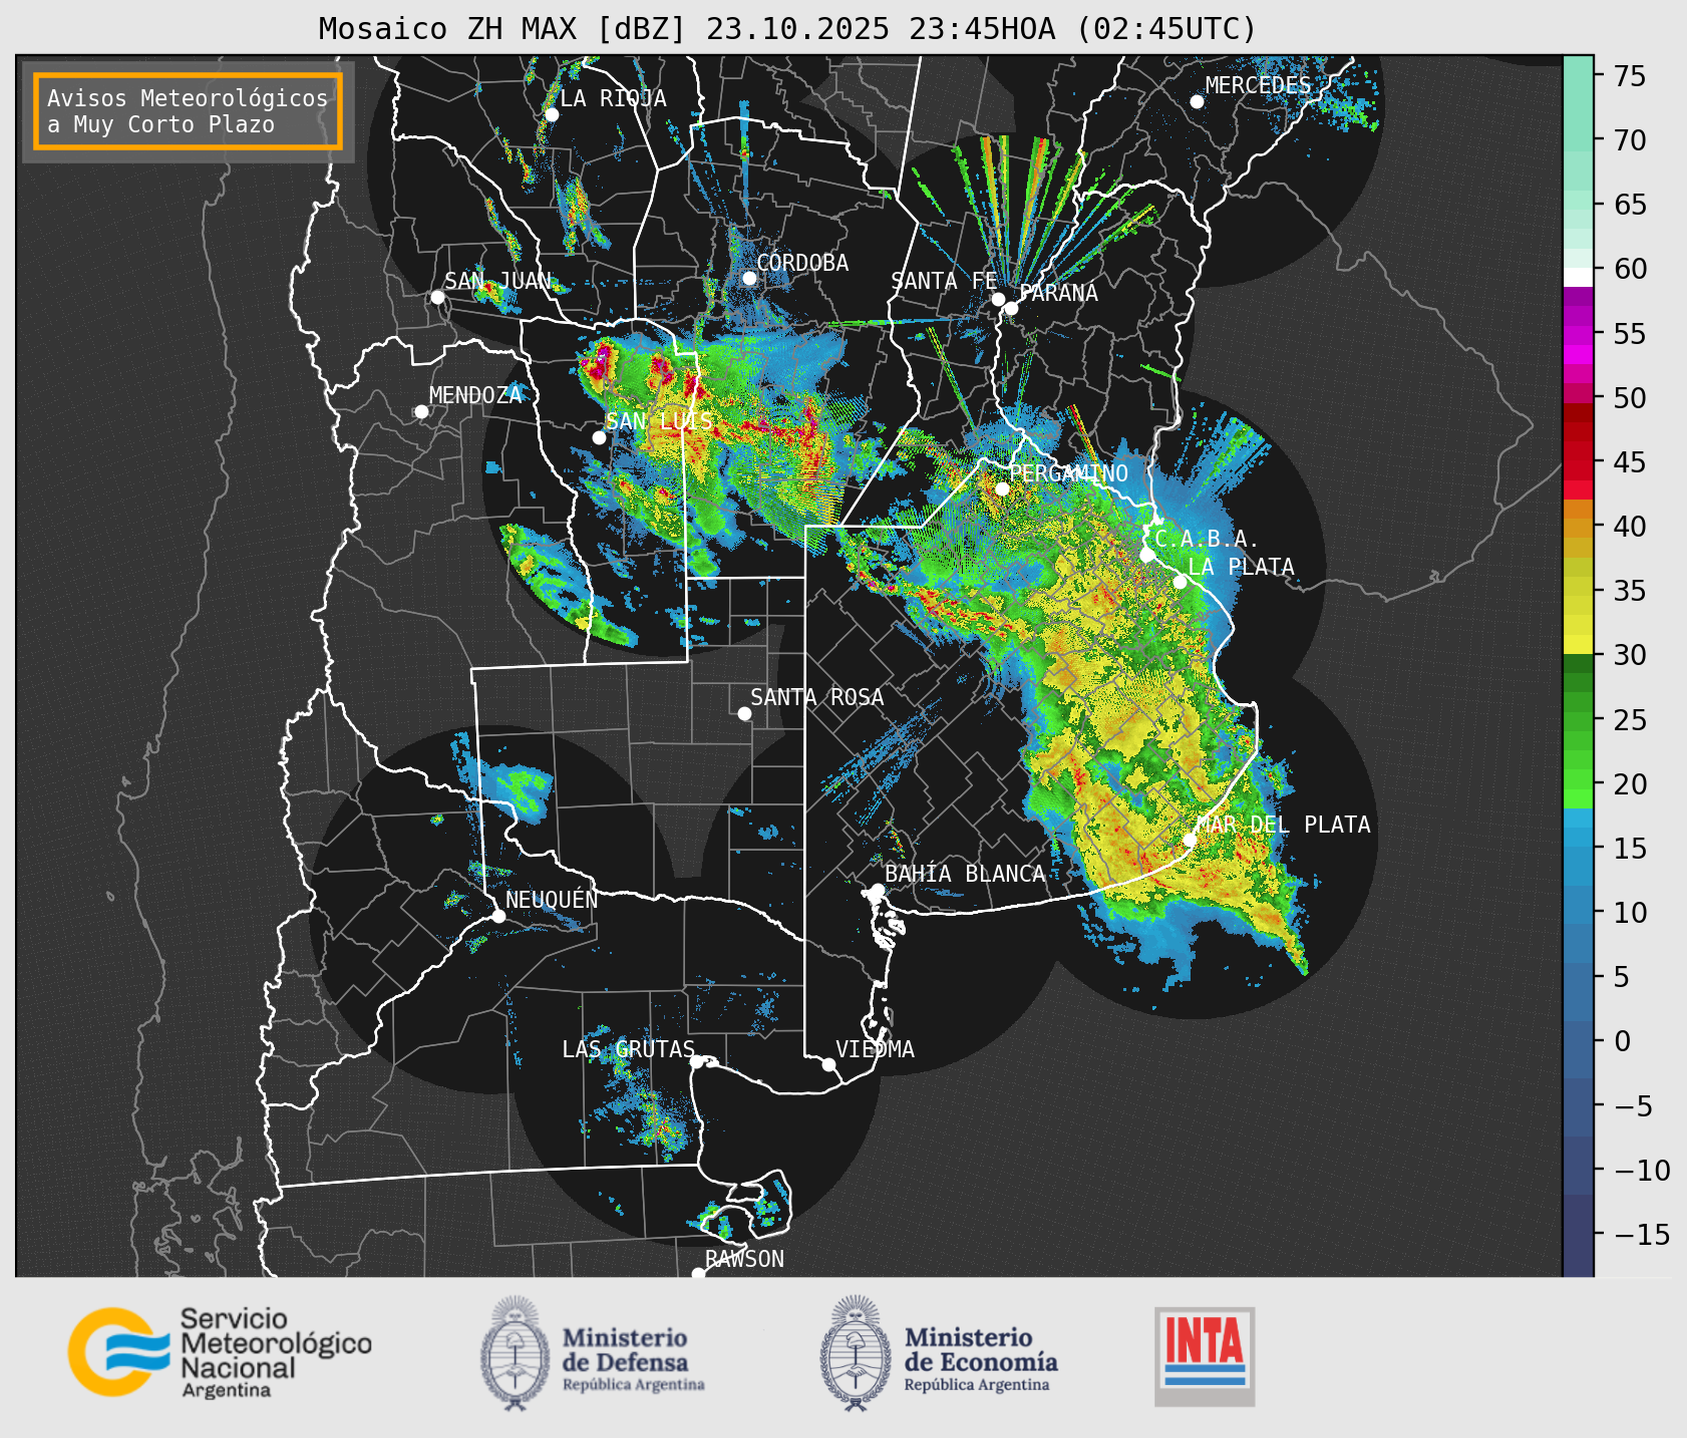The width and height of the screenshot is (1687, 1438).
Task: Click the La Rioja city marker dot
Action: click(x=552, y=115)
